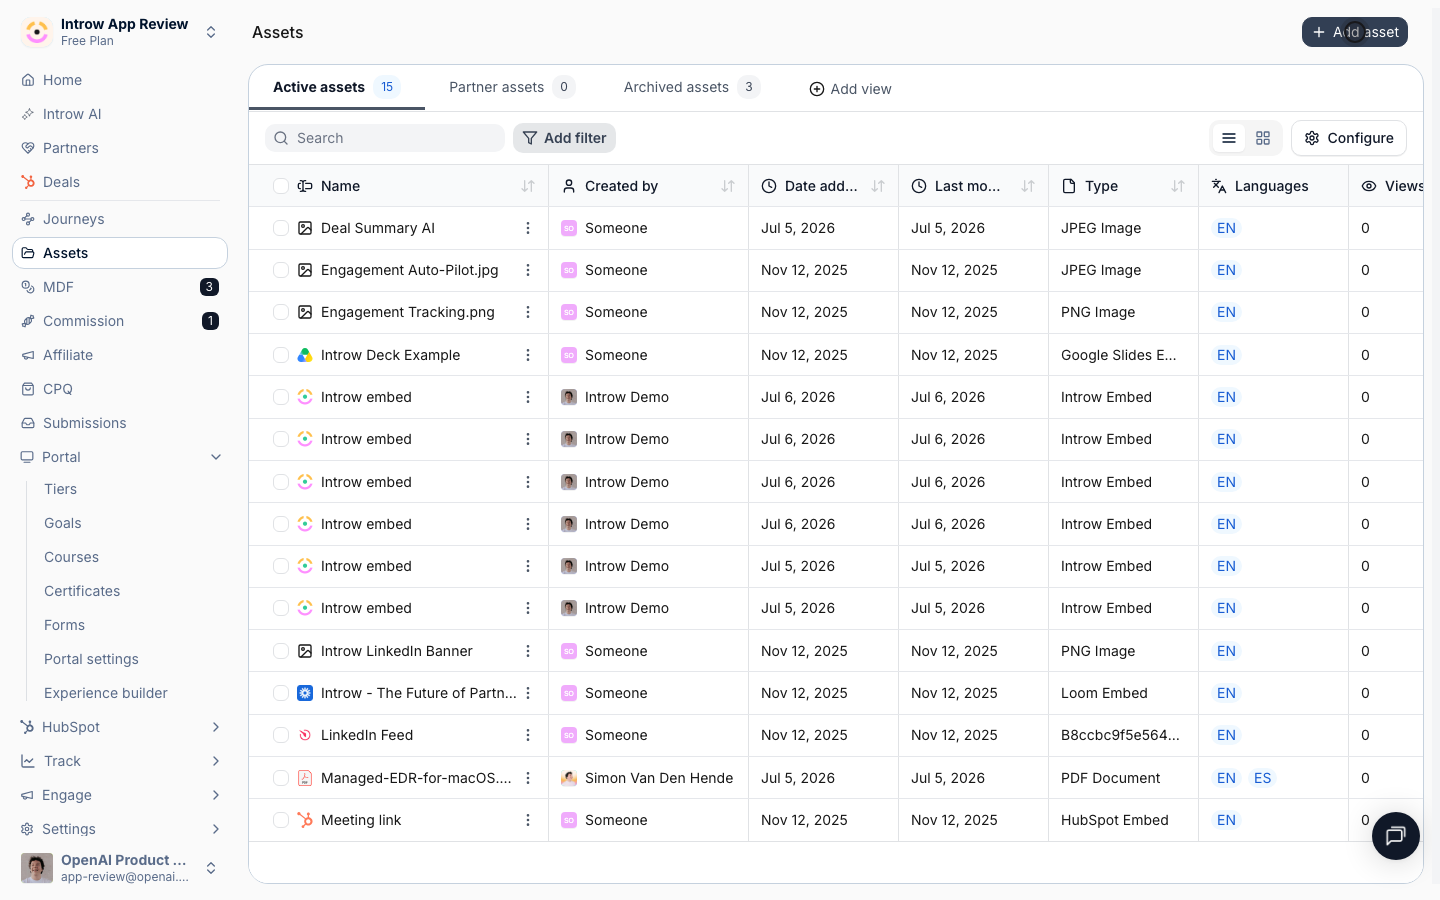This screenshot has height=900, width=1440.
Task: Open Portal settings under Portal
Action: [92, 659]
